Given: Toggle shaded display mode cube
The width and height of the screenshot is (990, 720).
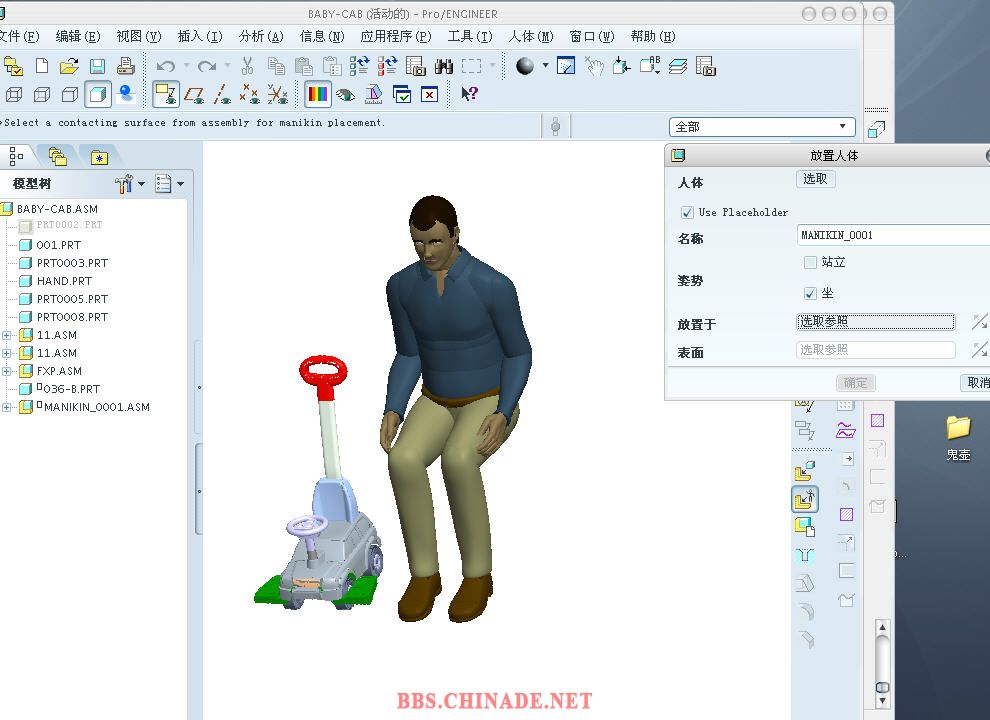Looking at the screenshot, I should (97, 95).
